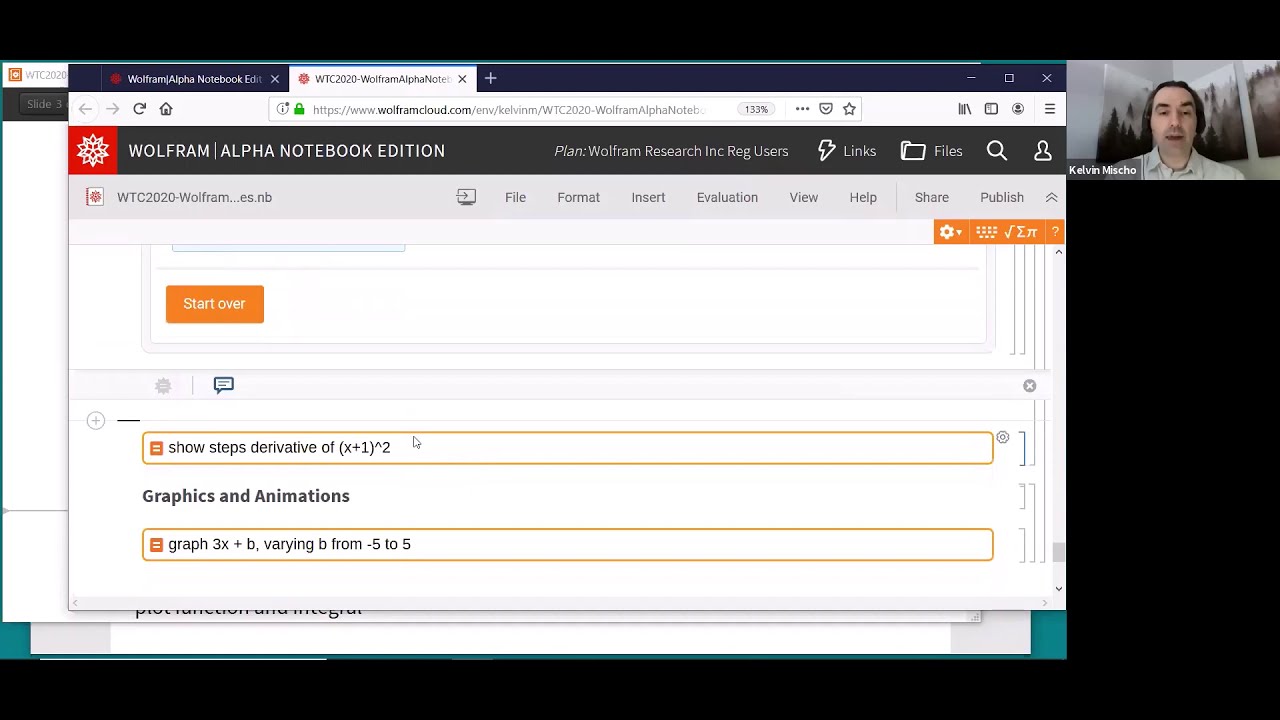Open the Evaluation menu
1280x720 pixels.
[x=727, y=197]
